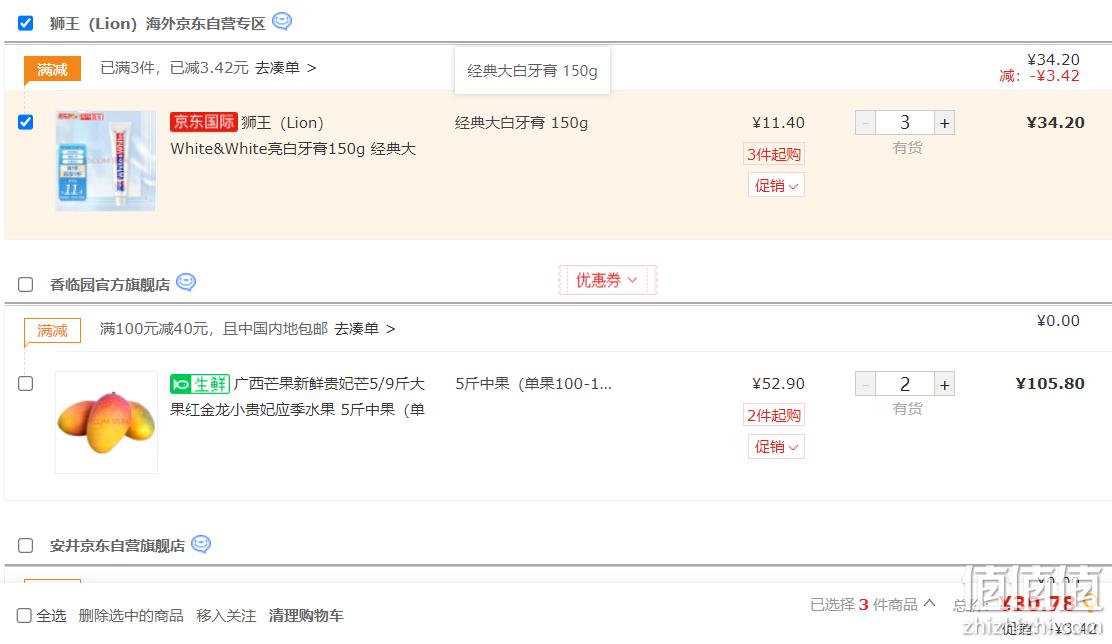Viewport: 1112px width, 644px height.
Task: Expand the 促销 dropdown under mango price
Action: coord(776,447)
